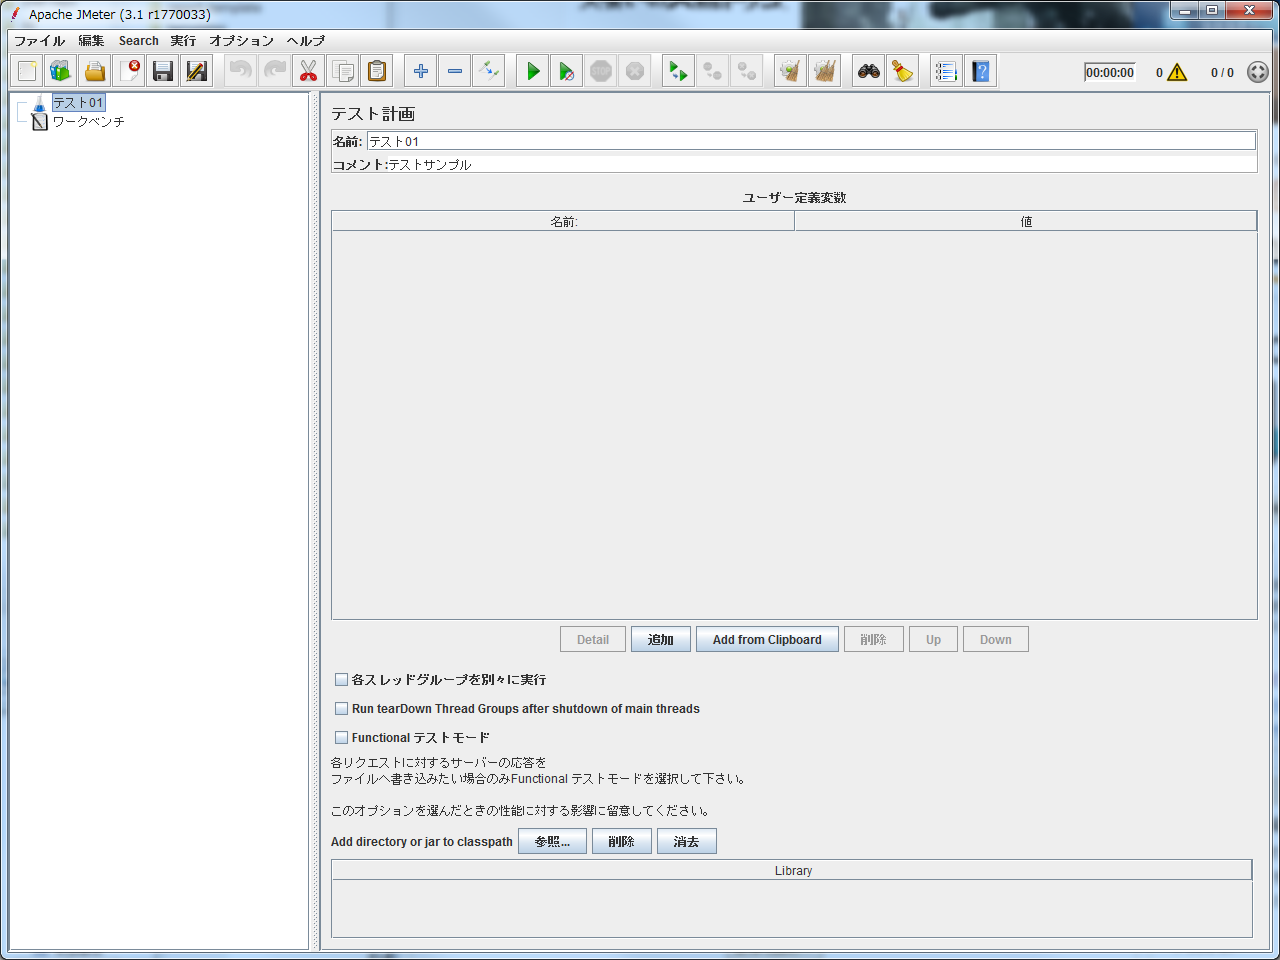Click the Clear results icon
1280x960 pixels.
[x=791, y=71]
